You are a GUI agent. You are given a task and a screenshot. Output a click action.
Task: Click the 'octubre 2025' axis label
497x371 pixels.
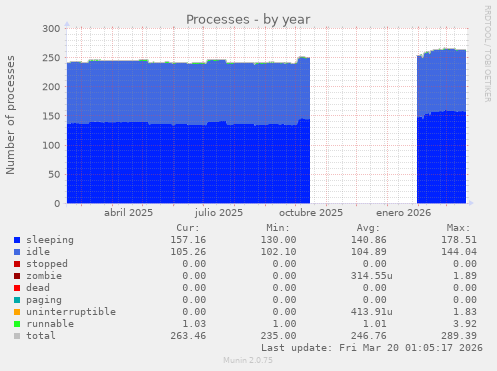311,213
